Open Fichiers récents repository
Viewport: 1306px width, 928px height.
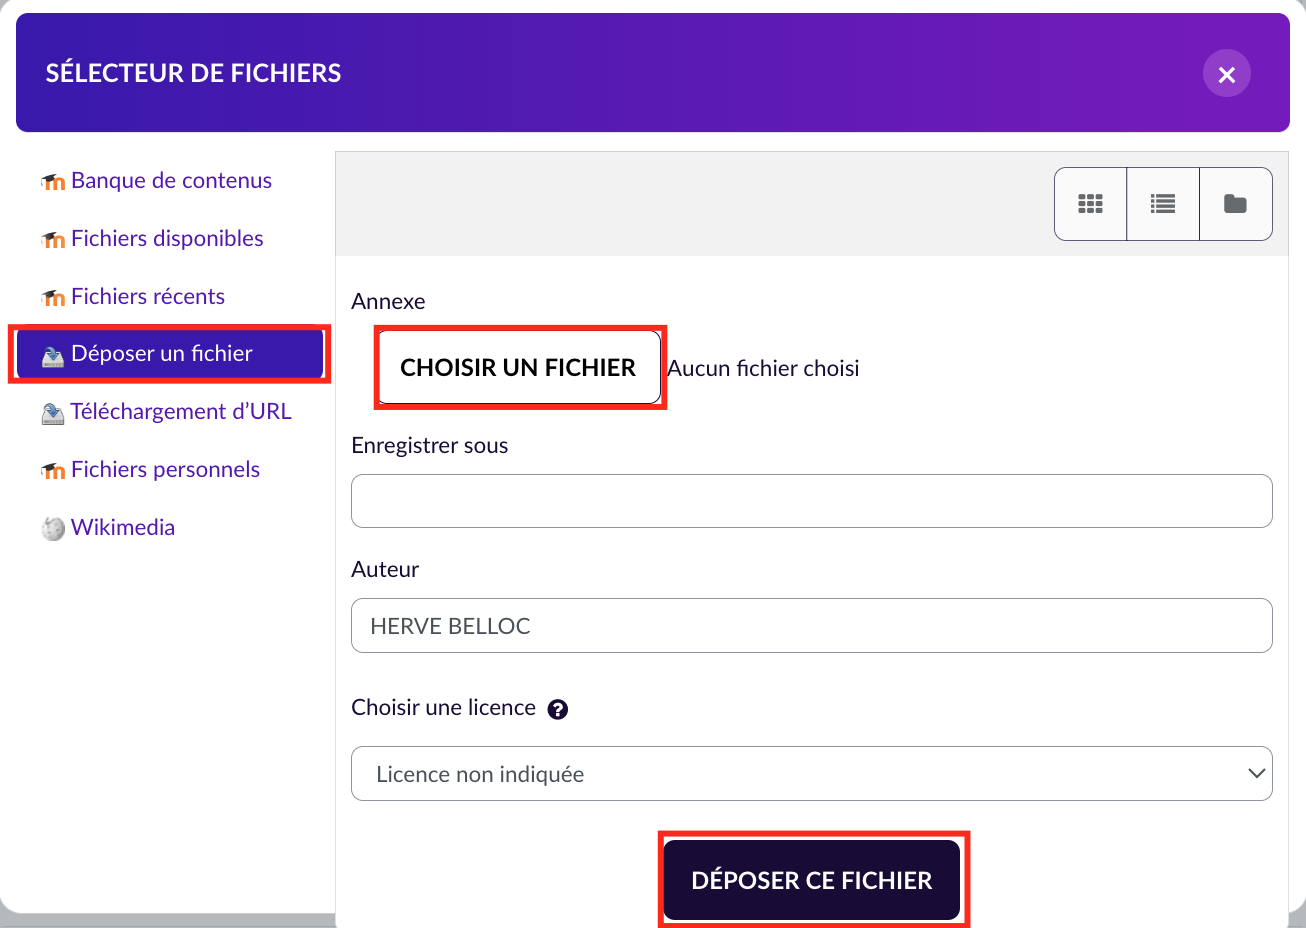click(x=148, y=296)
